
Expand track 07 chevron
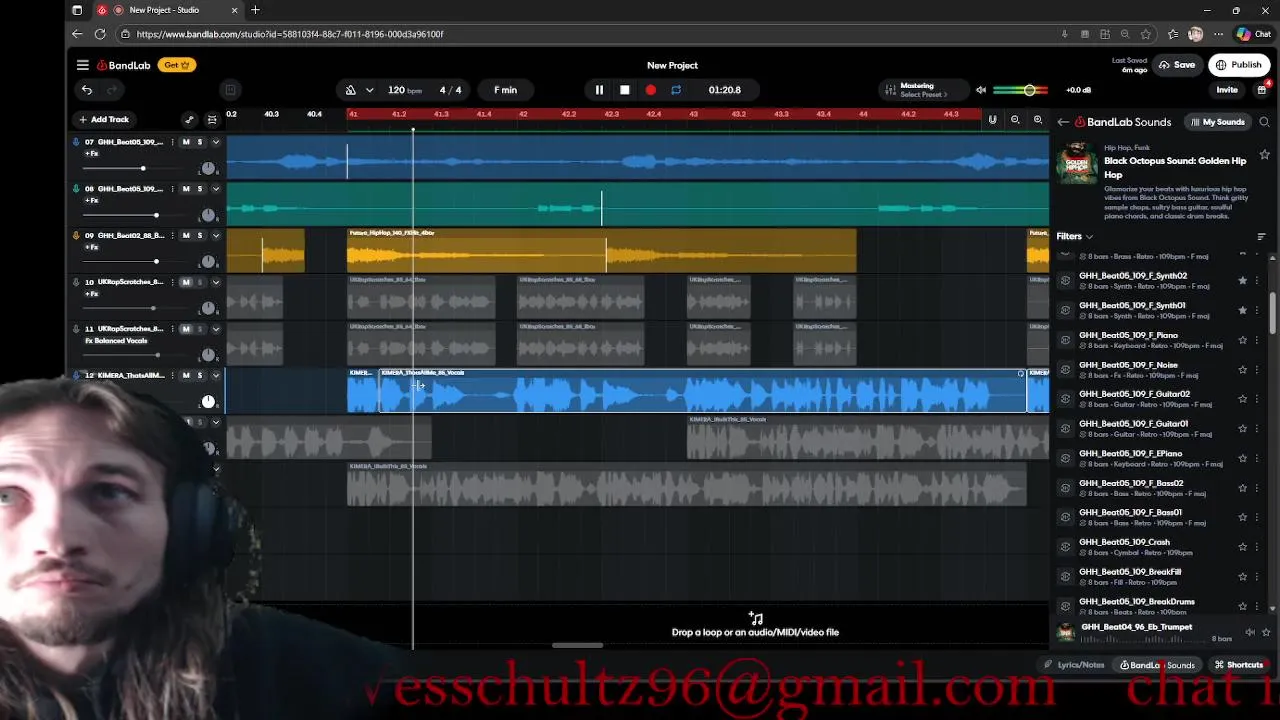(x=215, y=142)
